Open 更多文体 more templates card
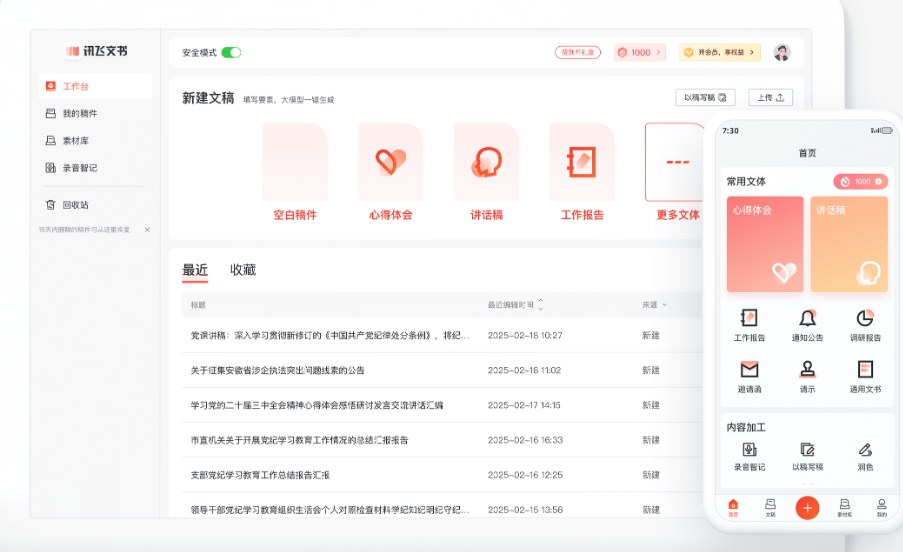903x552 pixels. tap(675, 172)
